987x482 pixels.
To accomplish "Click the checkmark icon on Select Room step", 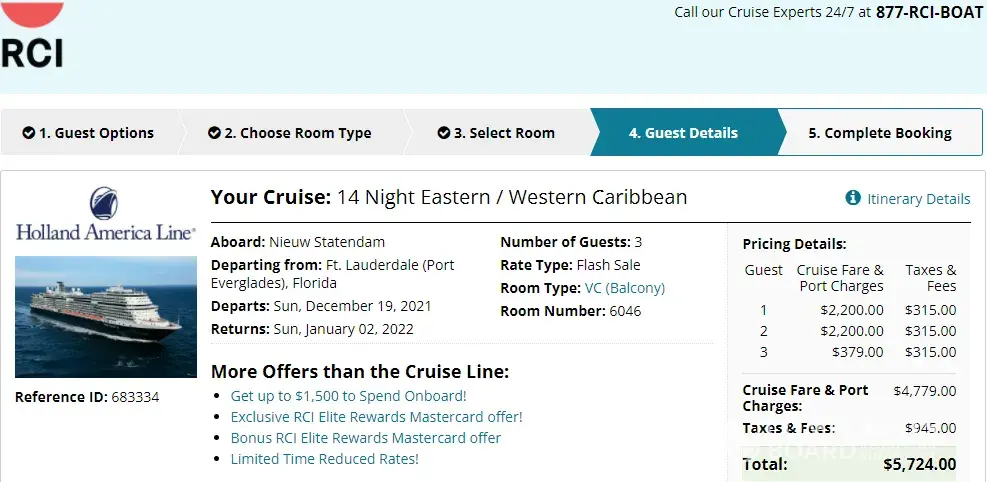I will coord(443,133).
